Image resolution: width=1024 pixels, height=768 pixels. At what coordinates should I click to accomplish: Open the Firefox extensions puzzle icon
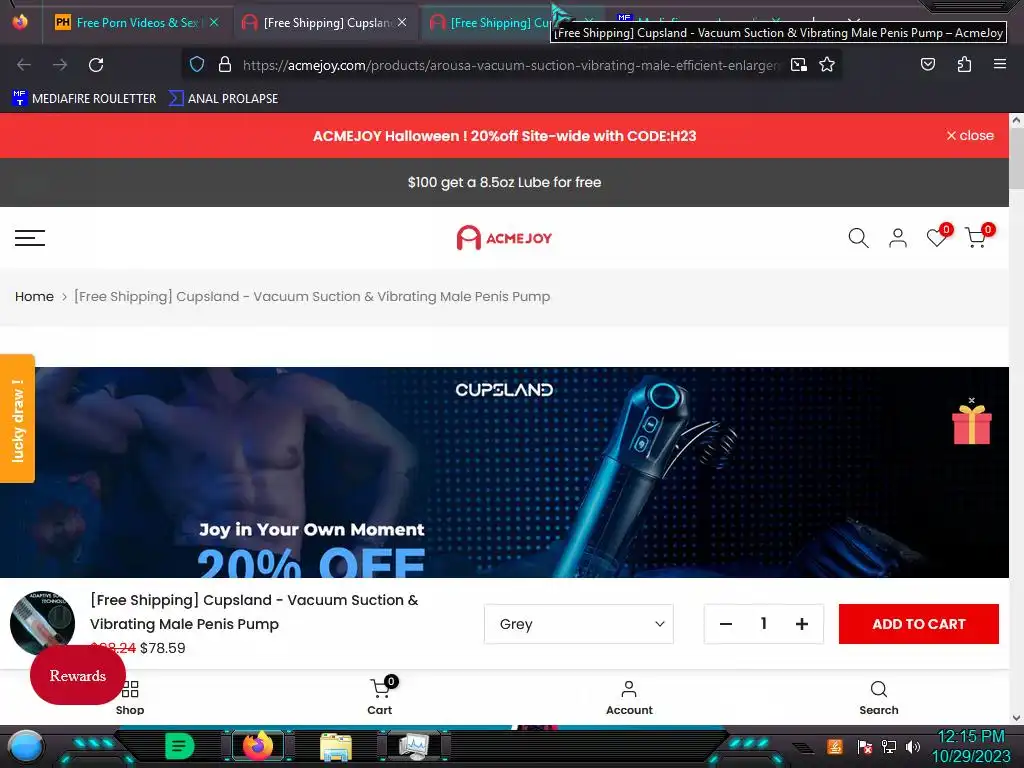(964, 64)
